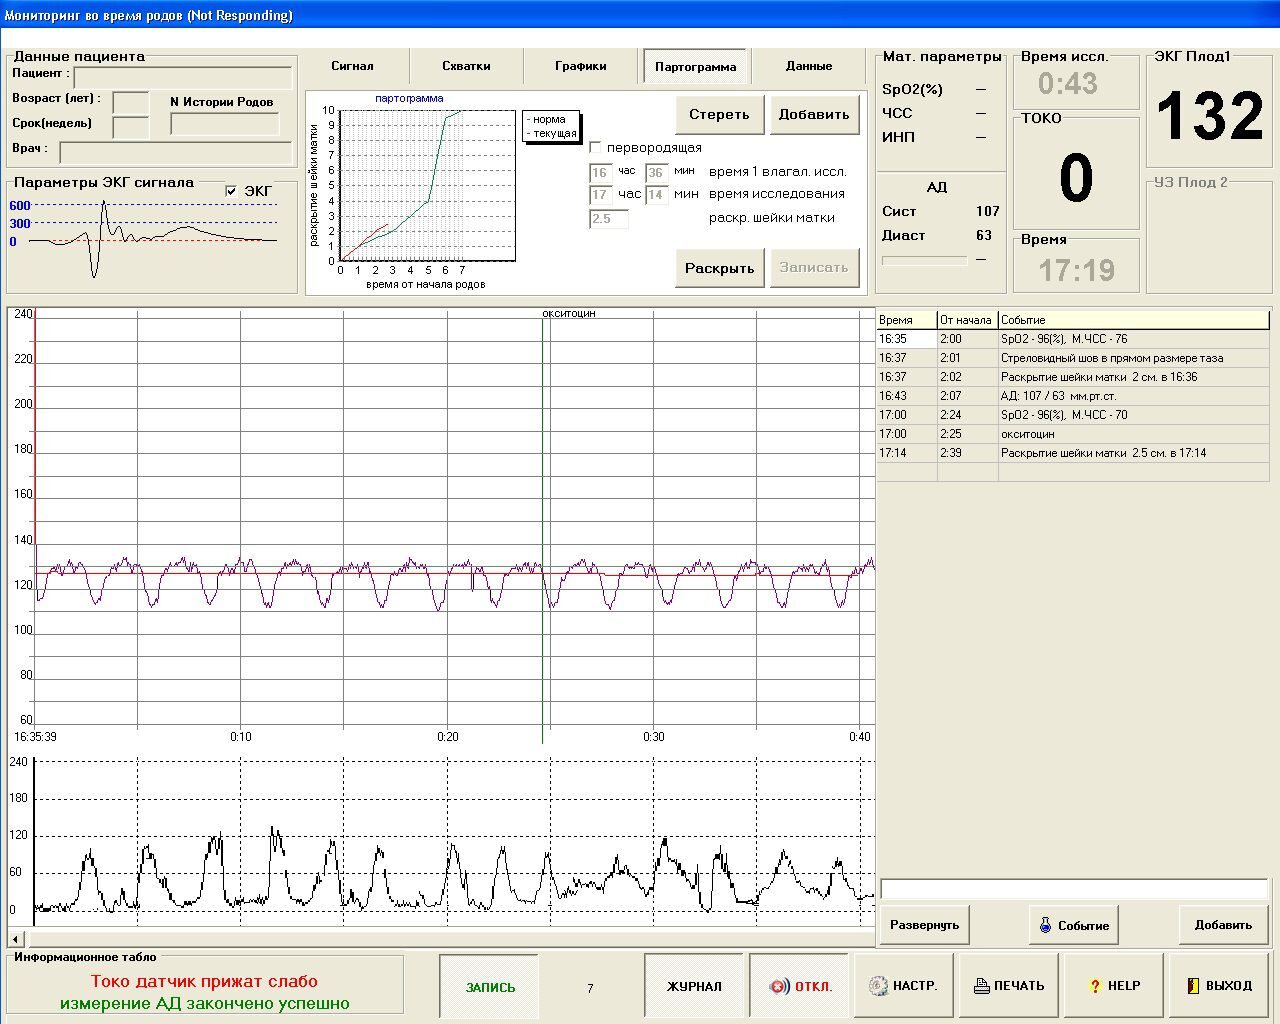Open the Графики tab
Image resolution: width=1280 pixels, height=1024 pixels.
[581, 66]
